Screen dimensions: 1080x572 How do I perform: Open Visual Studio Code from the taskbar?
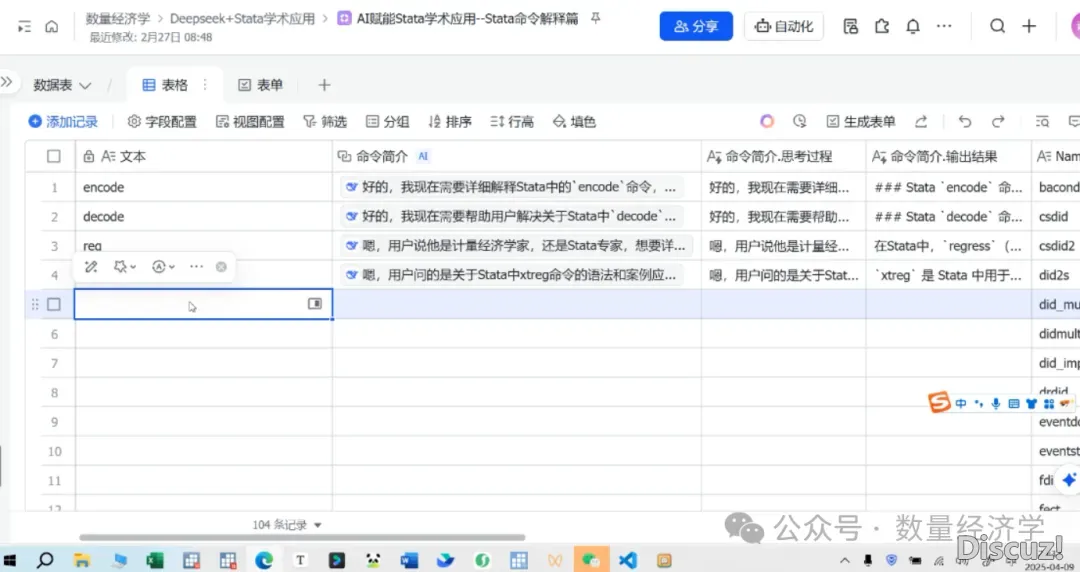coord(627,560)
